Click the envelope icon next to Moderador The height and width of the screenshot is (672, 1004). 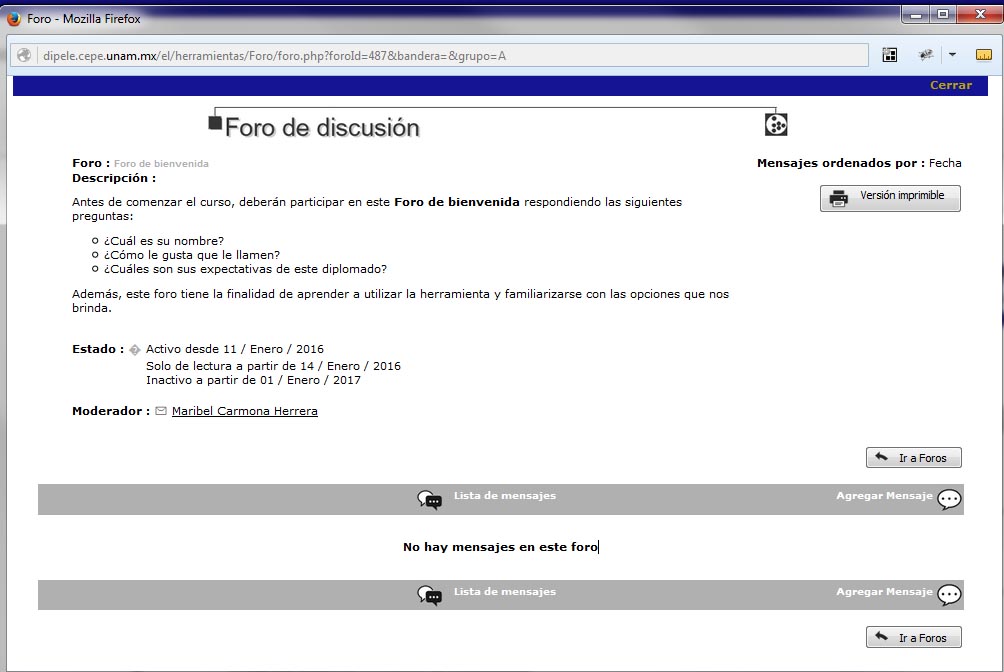point(161,411)
